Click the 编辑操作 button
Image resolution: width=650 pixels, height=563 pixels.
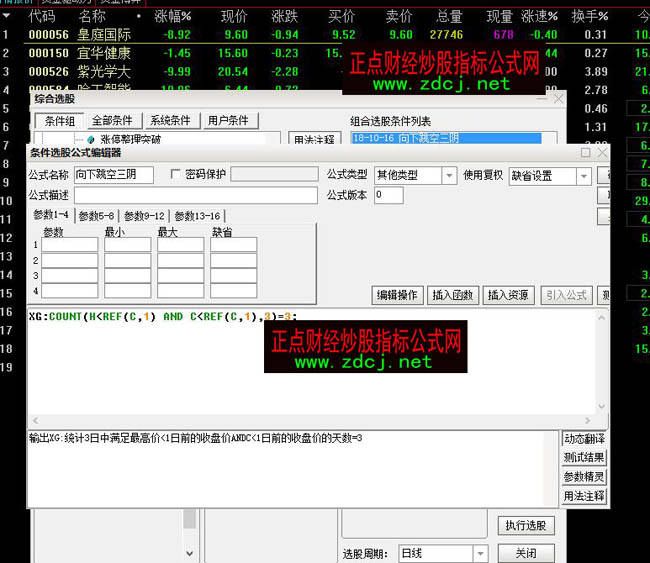396,295
